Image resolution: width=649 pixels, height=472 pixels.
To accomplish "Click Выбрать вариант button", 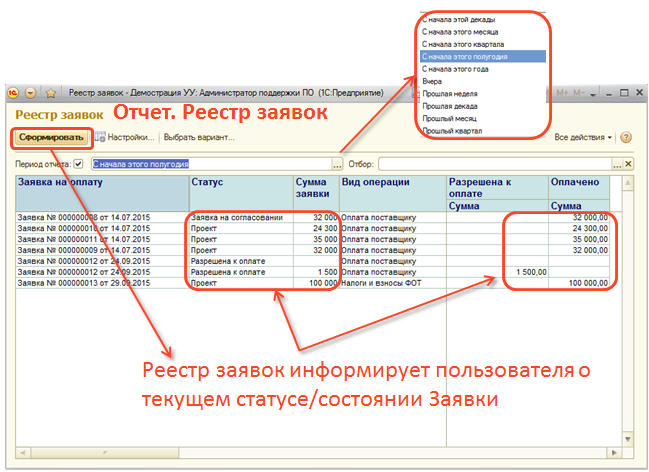I will click(199, 137).
